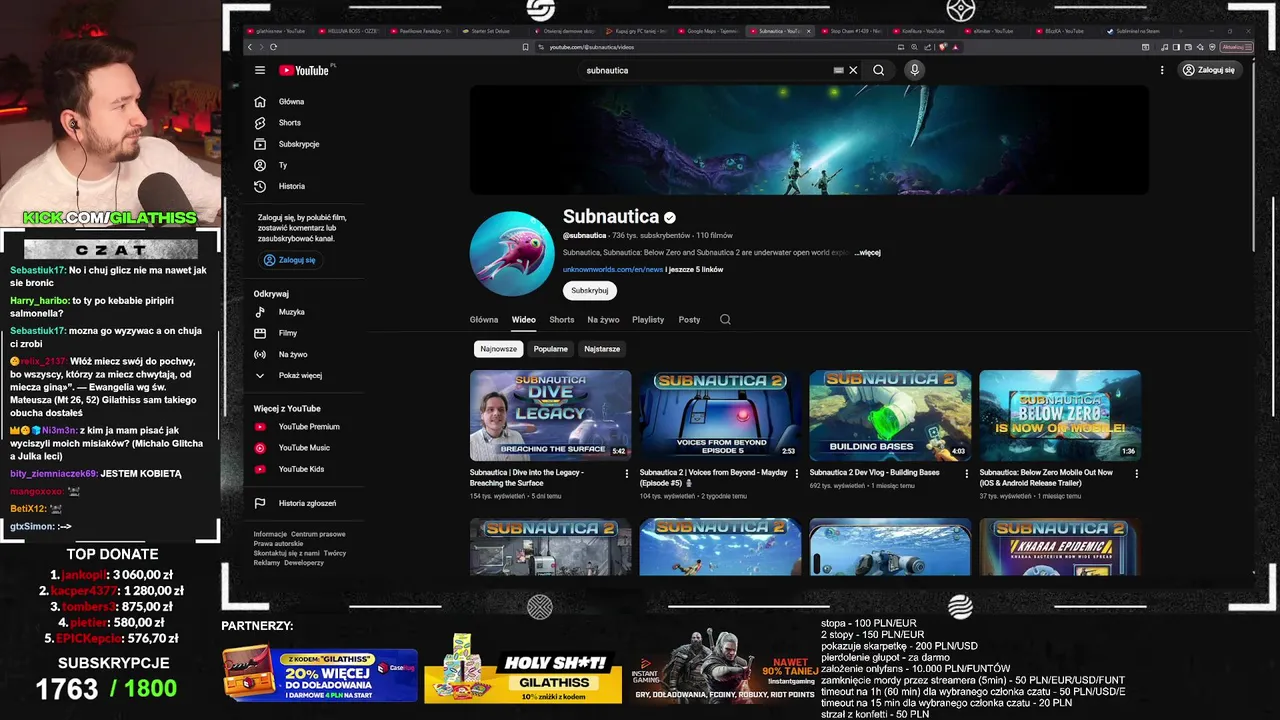Open options for Dive into the Legacy video
Viewport: 1280px width, 720px height.
click(627, 473)
